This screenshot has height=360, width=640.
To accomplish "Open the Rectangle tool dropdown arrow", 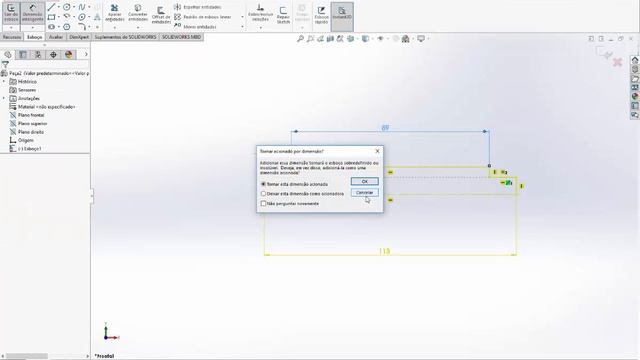I will point(59,17).
